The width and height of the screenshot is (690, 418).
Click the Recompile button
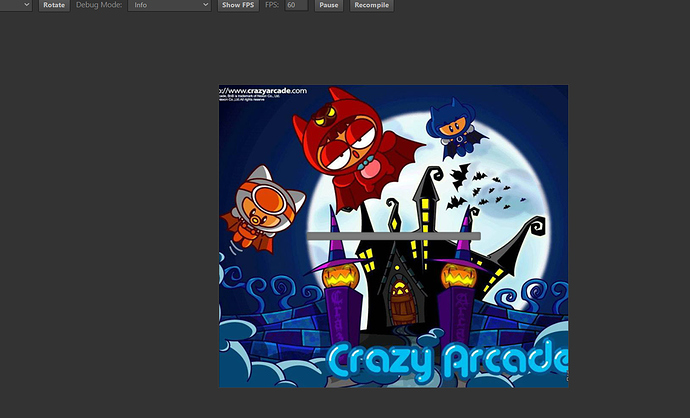click(x=372, y=5)
